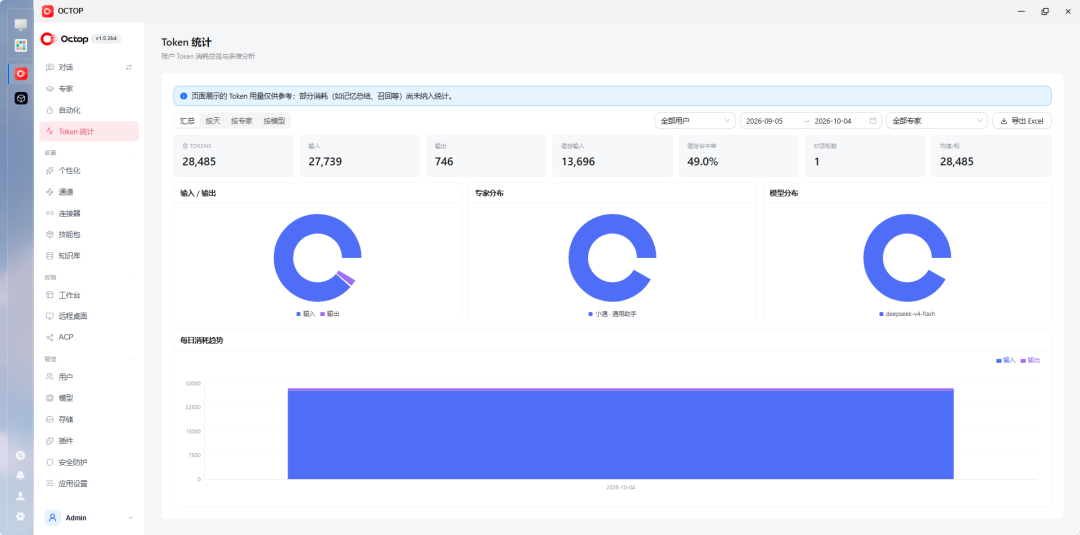
Task: Open 自动化 automation timer icon
Action: 49,110
